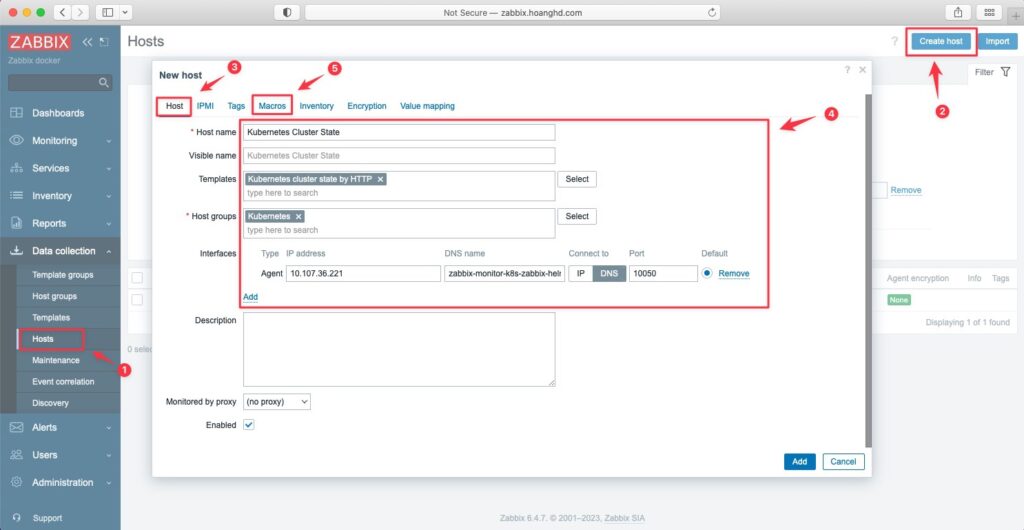Click Select button next to Host groups
1024x530 pixels.
tap(577, 217)
